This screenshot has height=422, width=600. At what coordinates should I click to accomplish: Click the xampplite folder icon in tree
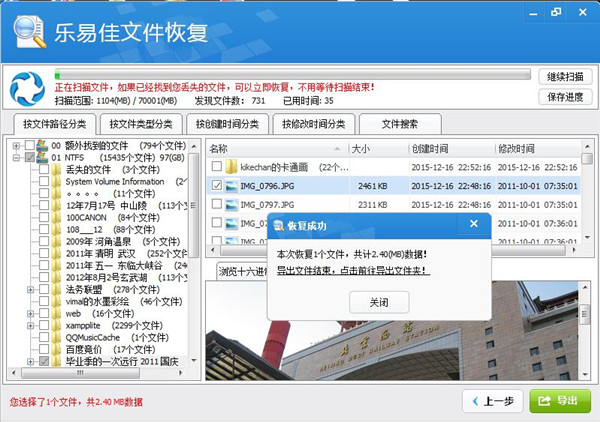pyautogui.click(x=57, y=325)
